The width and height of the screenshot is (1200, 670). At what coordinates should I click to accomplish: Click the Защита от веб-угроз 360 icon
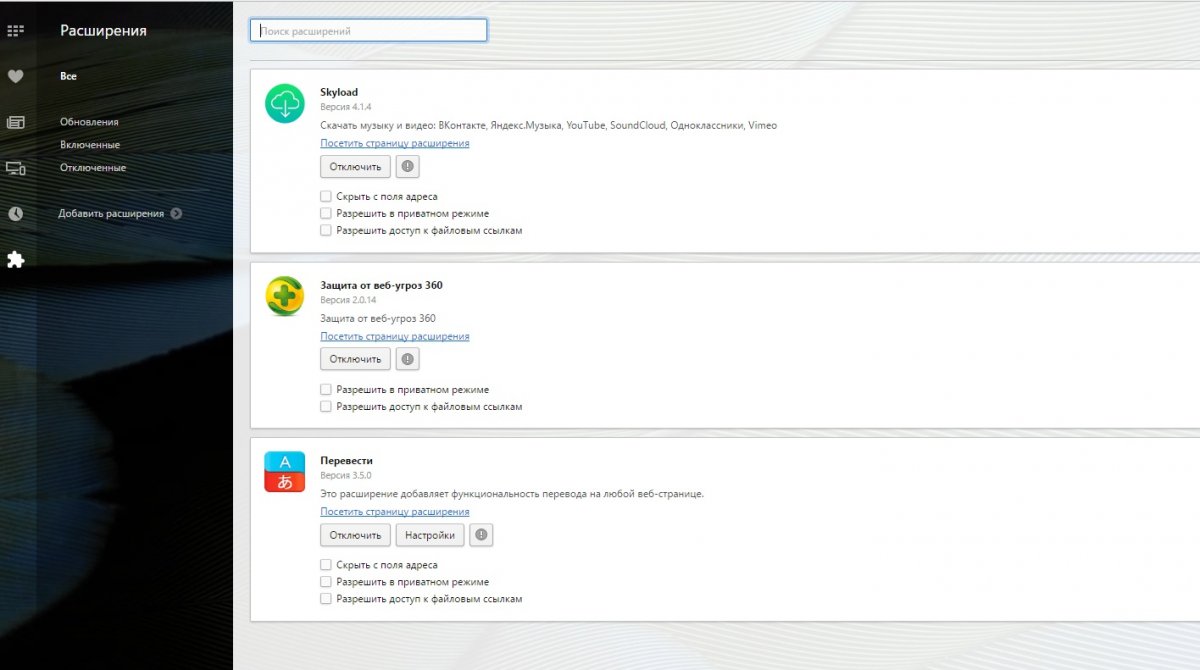point(285,297)
